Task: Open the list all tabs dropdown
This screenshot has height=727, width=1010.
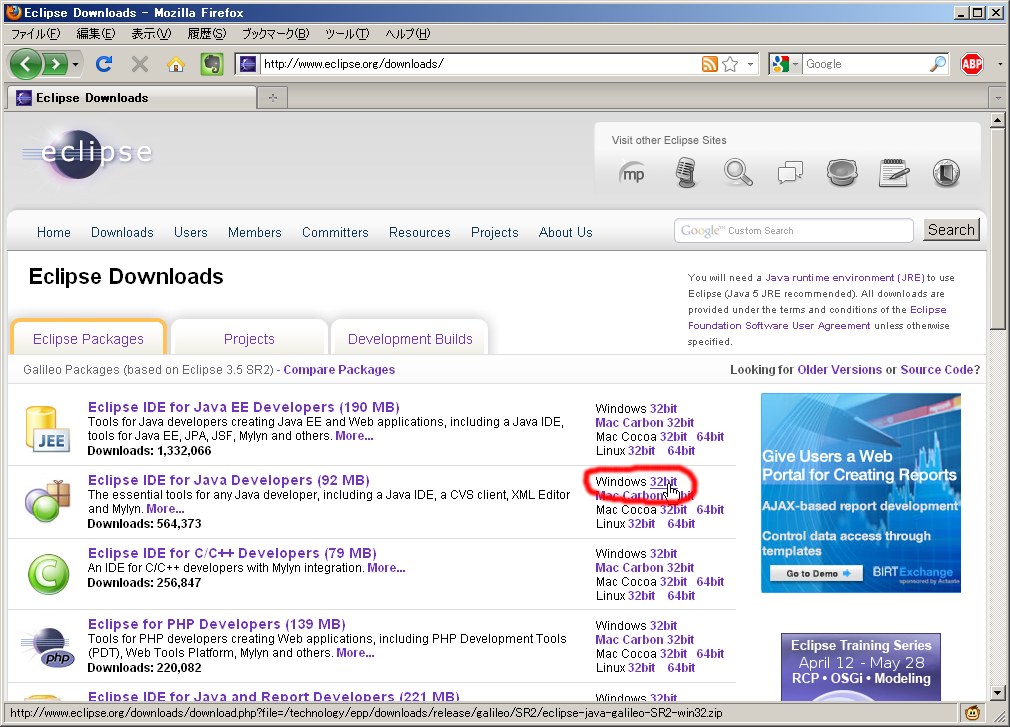Action: click(998, 98)
